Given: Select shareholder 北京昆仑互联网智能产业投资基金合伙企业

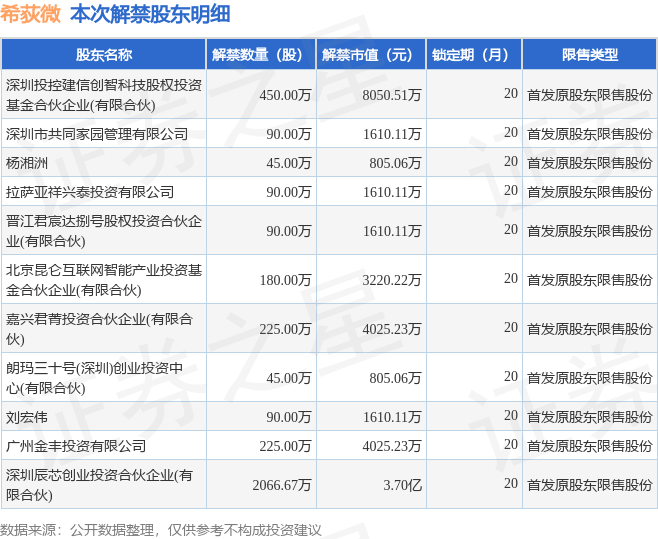Looking at the screenshot, I should coord(104,280).
